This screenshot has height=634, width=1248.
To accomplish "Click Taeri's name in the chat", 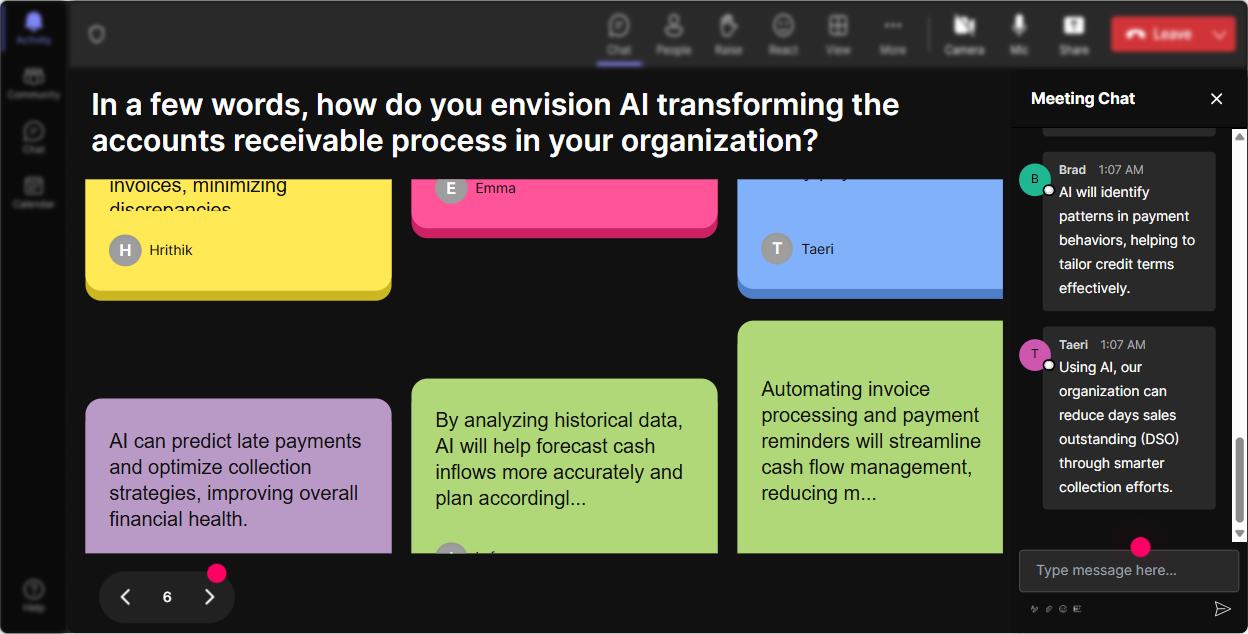I will pyautogui.click(x=1073, y=345).
